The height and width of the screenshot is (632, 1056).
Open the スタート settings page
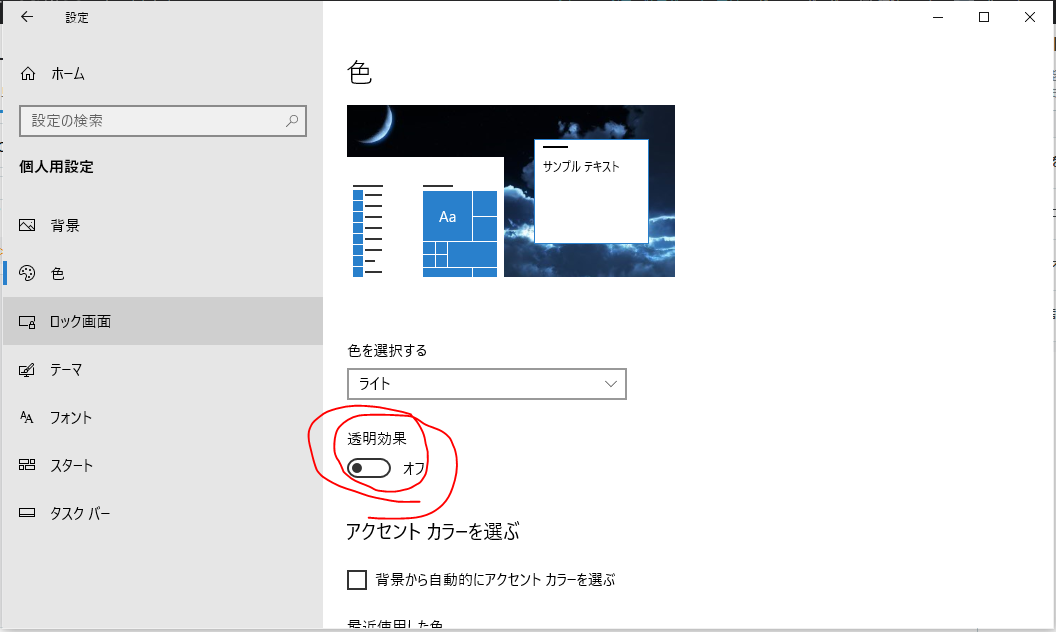tap(163, 465)
